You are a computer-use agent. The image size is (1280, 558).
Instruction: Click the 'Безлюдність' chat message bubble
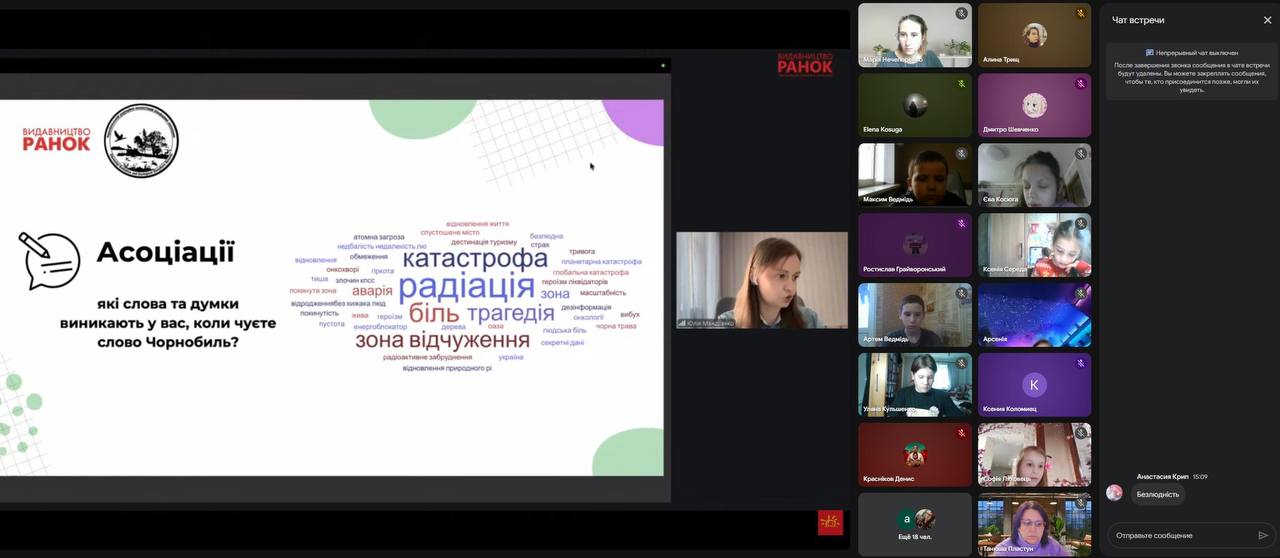[x=1160, y=494]
